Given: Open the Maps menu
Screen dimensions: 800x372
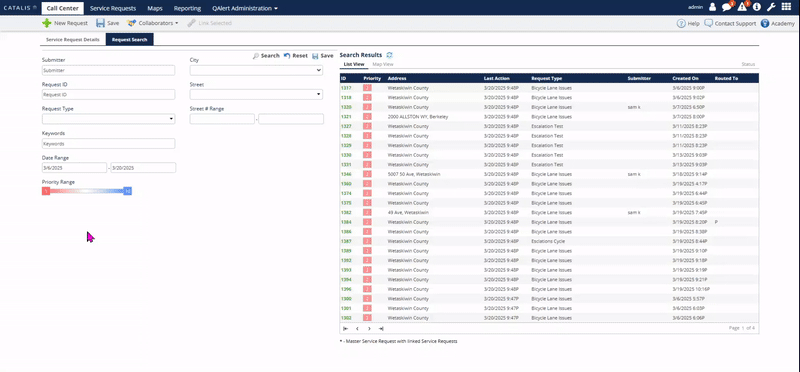Looking at the screenshot, I should coord(155,8).
